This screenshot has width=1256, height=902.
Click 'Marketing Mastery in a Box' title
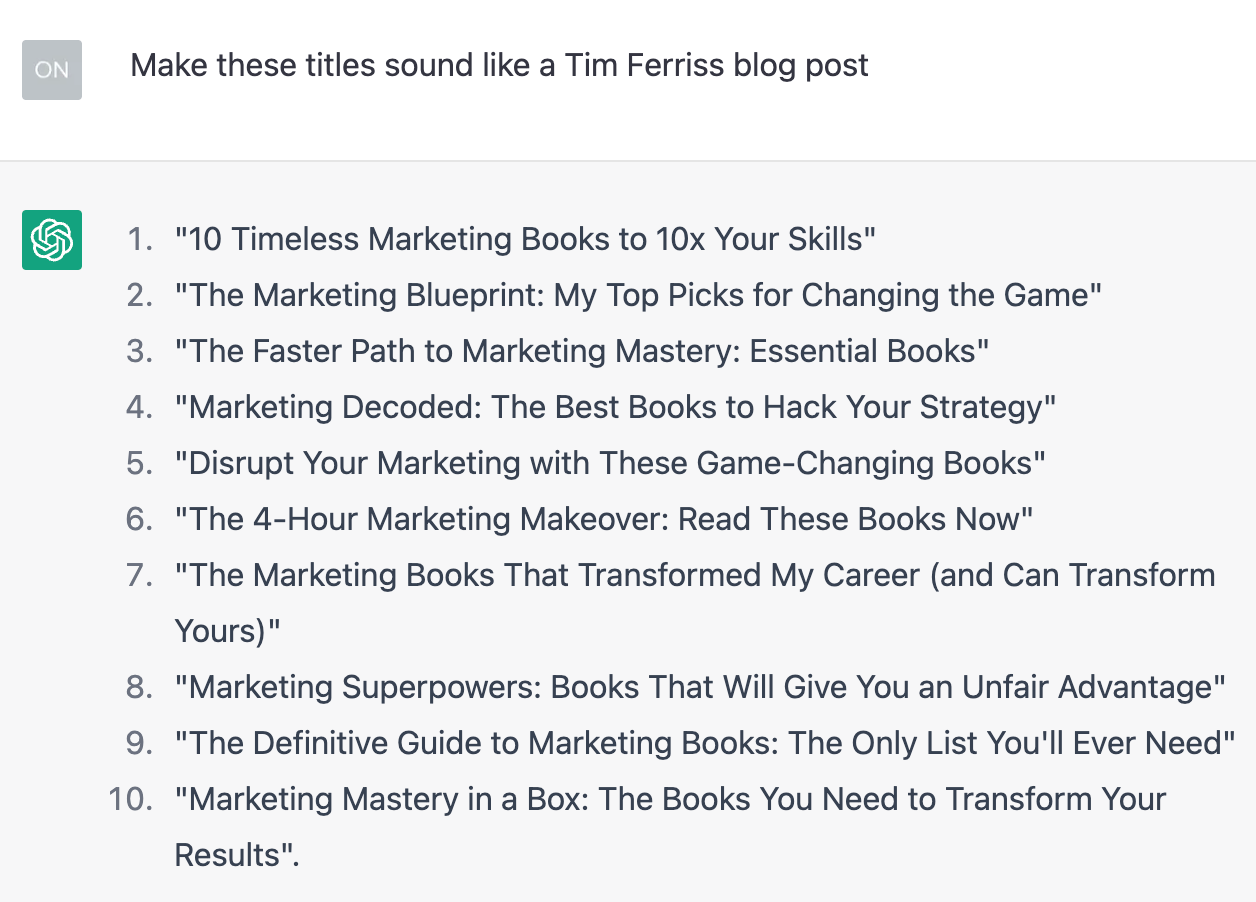pyautogui.click(x=667, y=798)
